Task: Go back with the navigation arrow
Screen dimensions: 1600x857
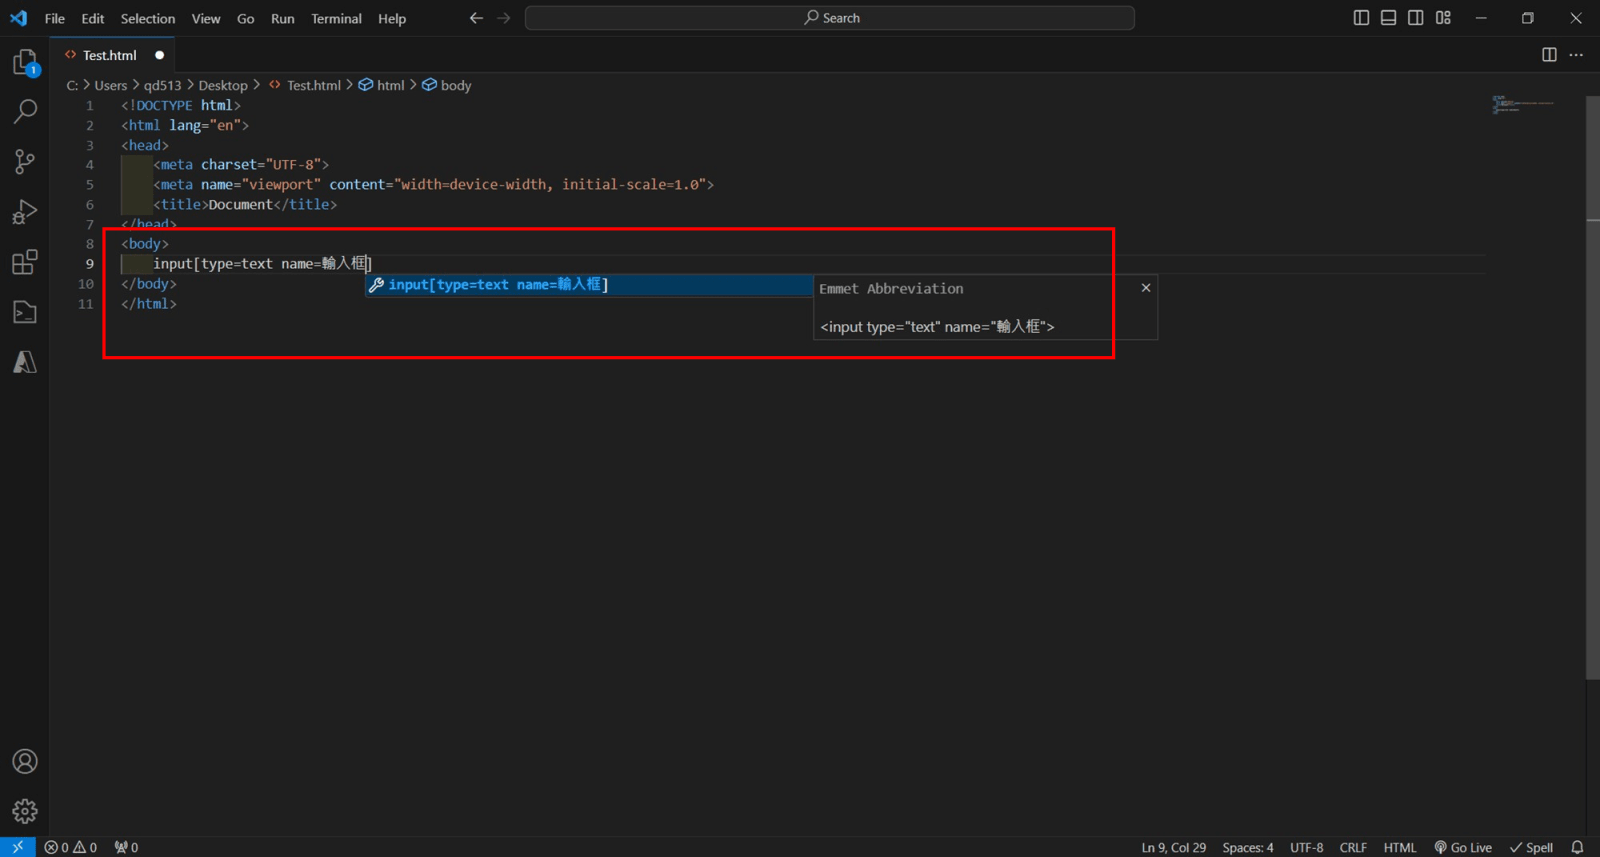Action: (x=476, y=18)
